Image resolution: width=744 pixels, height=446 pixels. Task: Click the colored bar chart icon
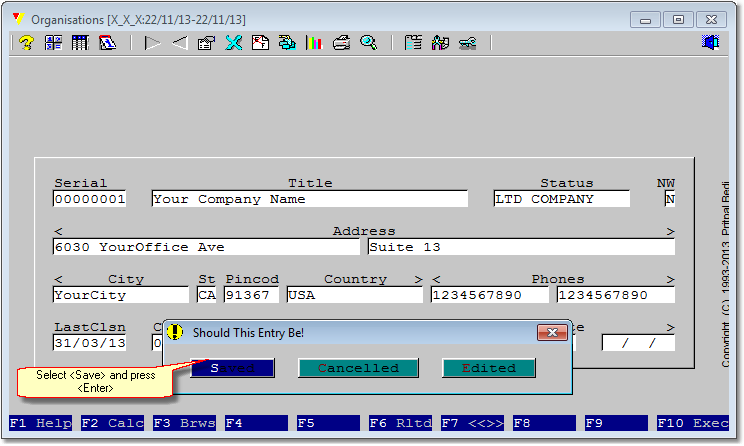pyautogui.click(x=314, y=43)
